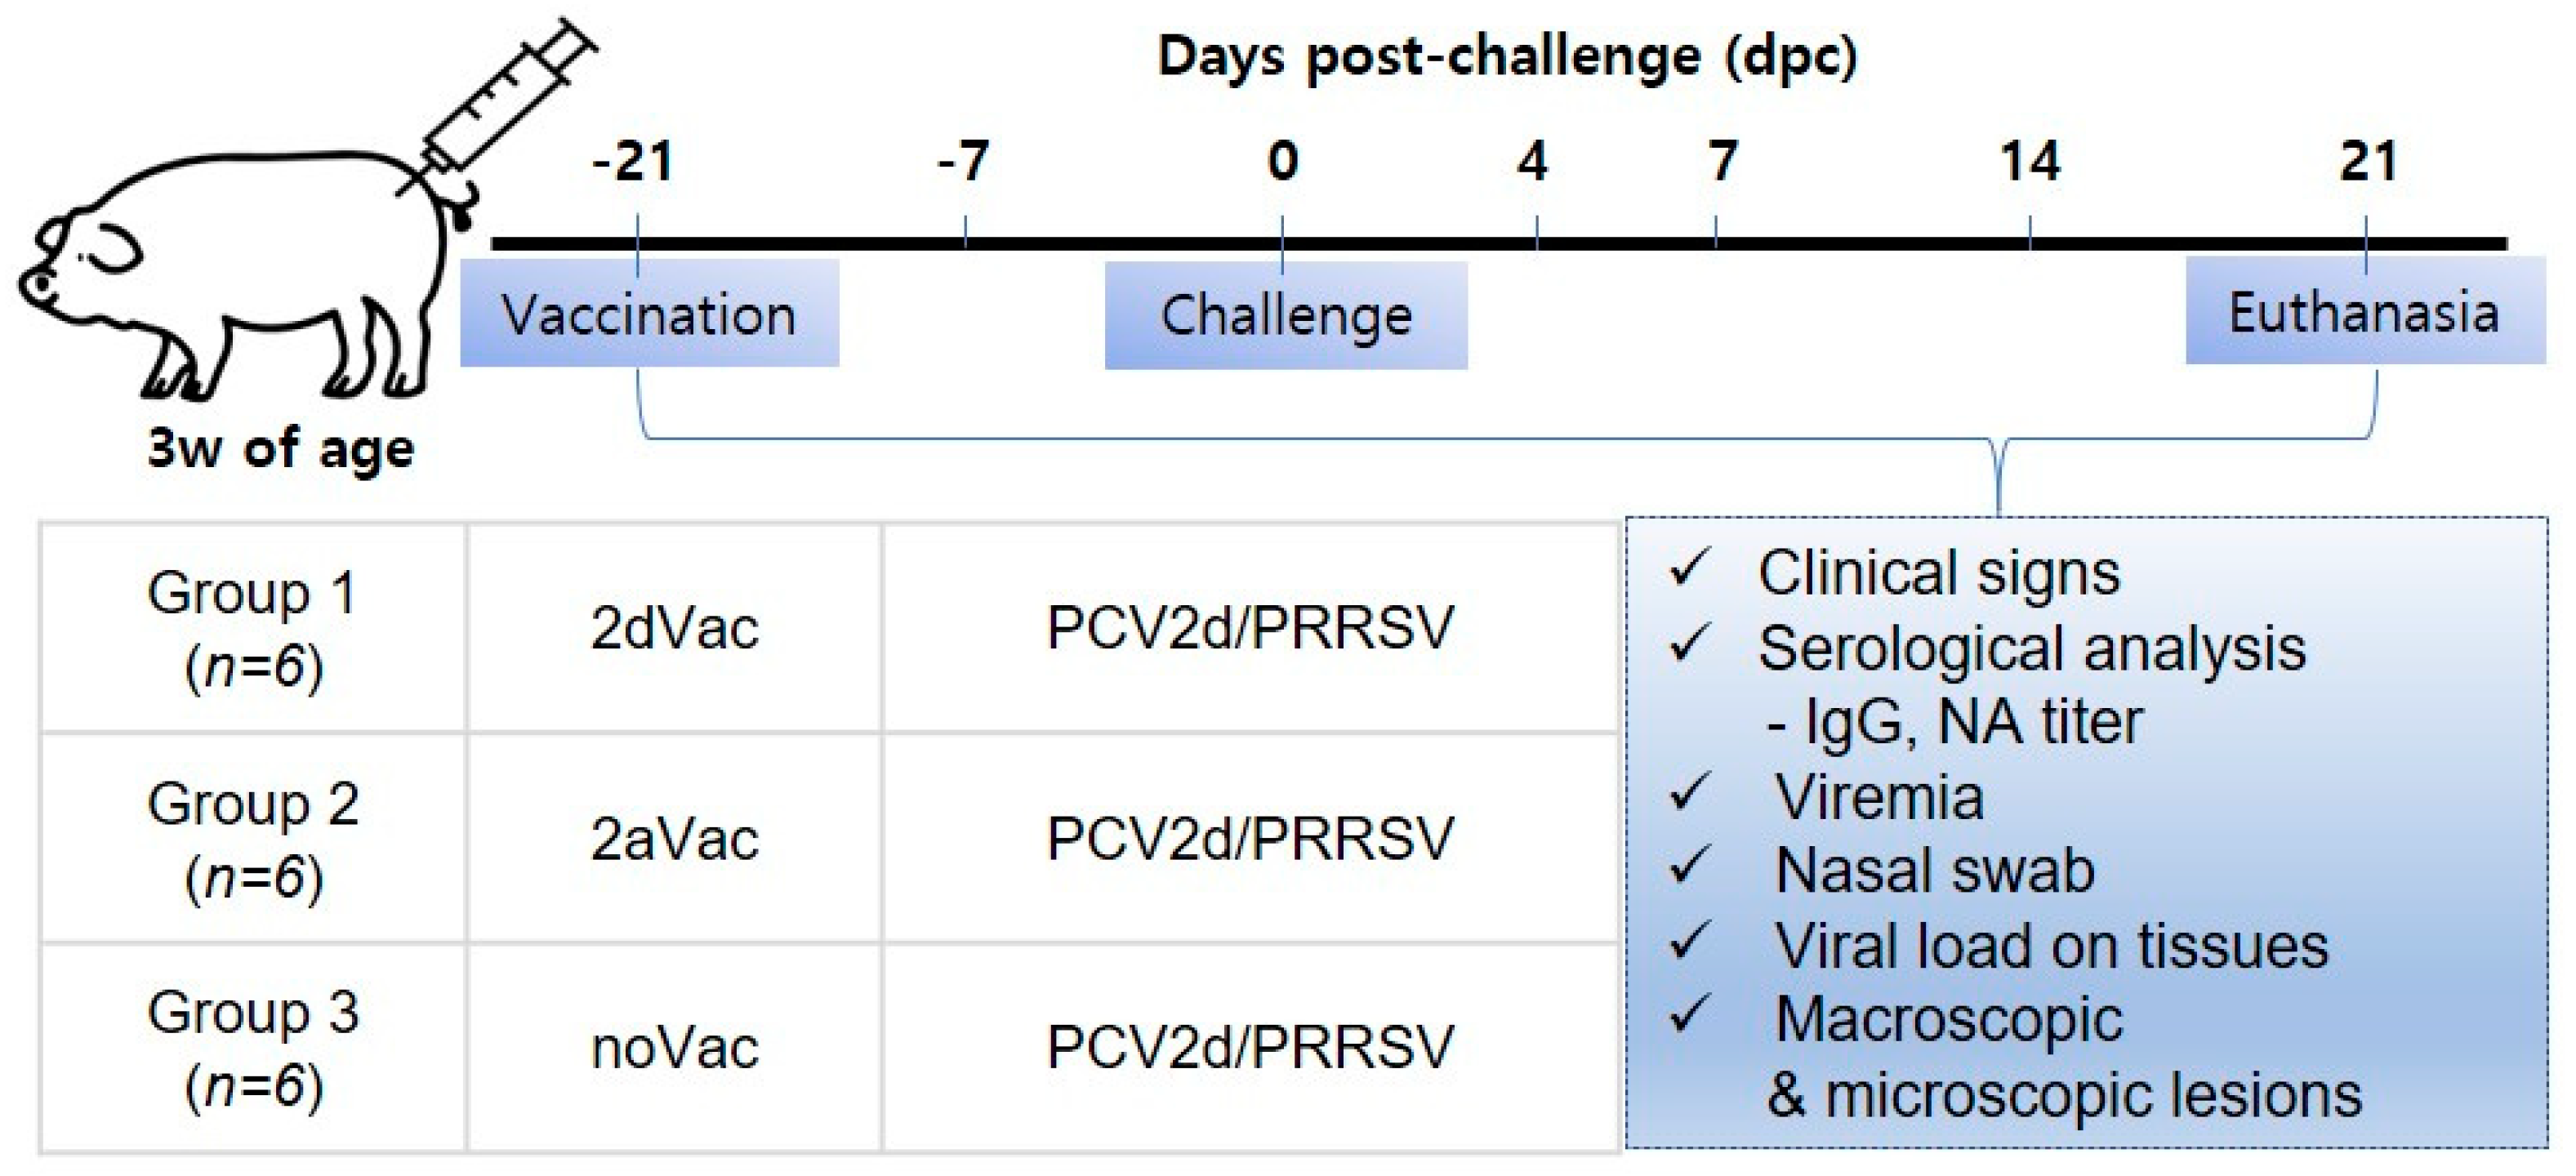Image resolution: width=2576 pixels, height=1176 pixels.
Task: Click the Euthanasia box
Action: pyautogui.click(x=2365, y=312)
